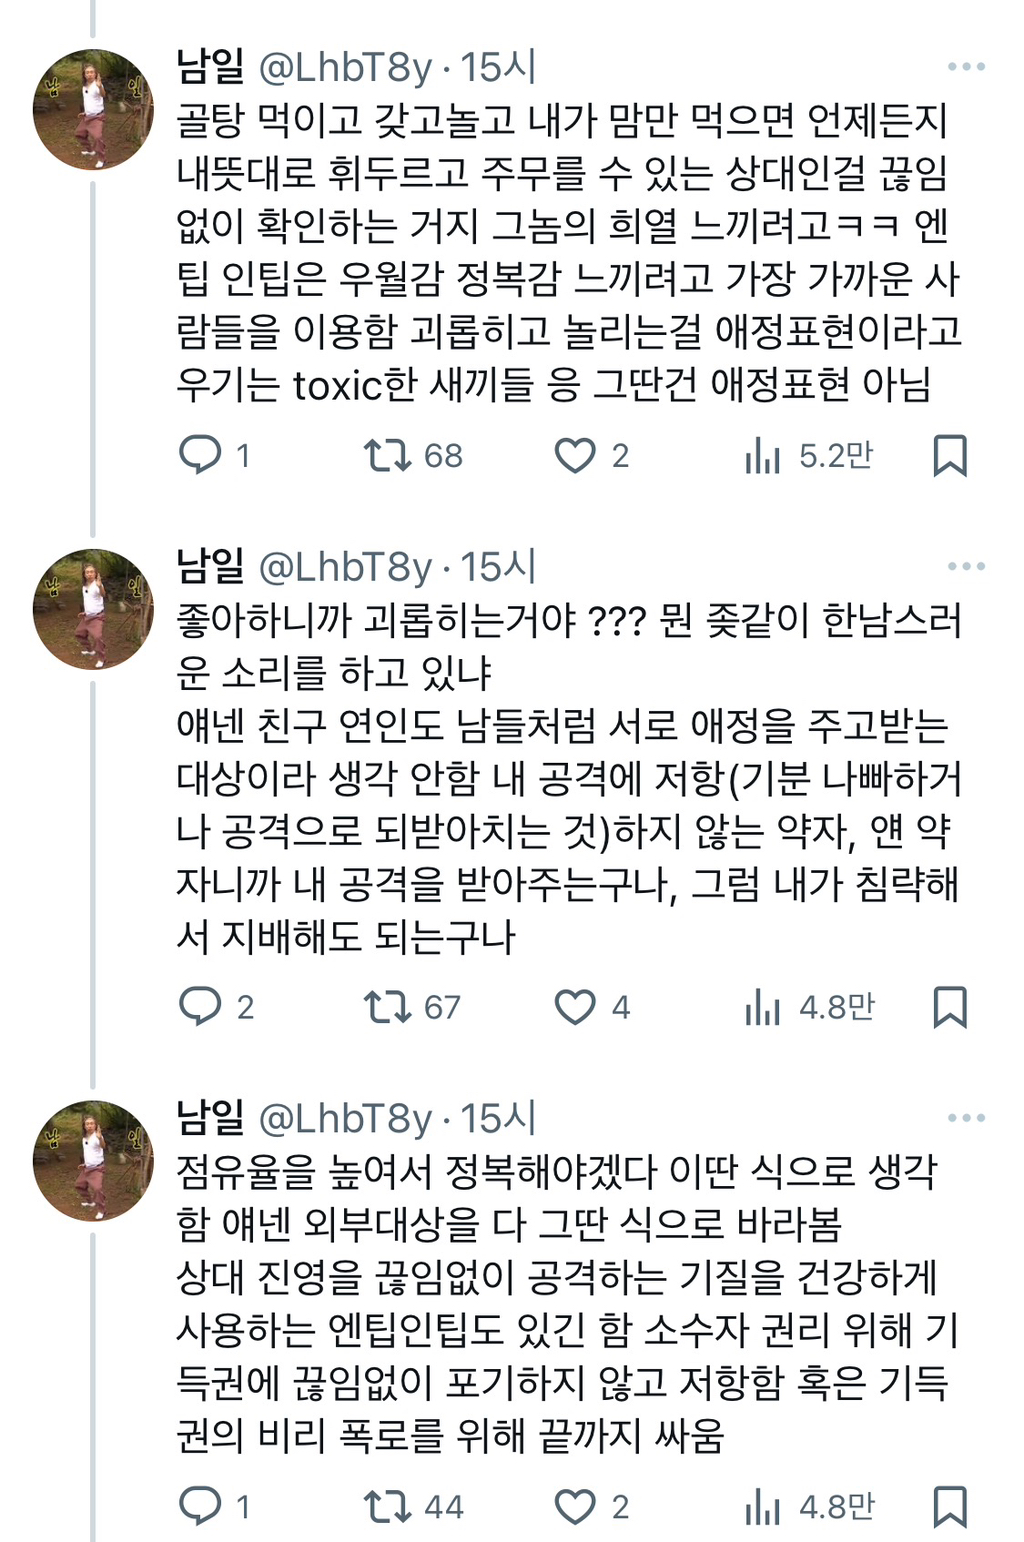Image resolution: width=1024 pixels, height=1542 pixels.
Task: Repost the tweet with 44 reposts
Action: coord(387,1506)
